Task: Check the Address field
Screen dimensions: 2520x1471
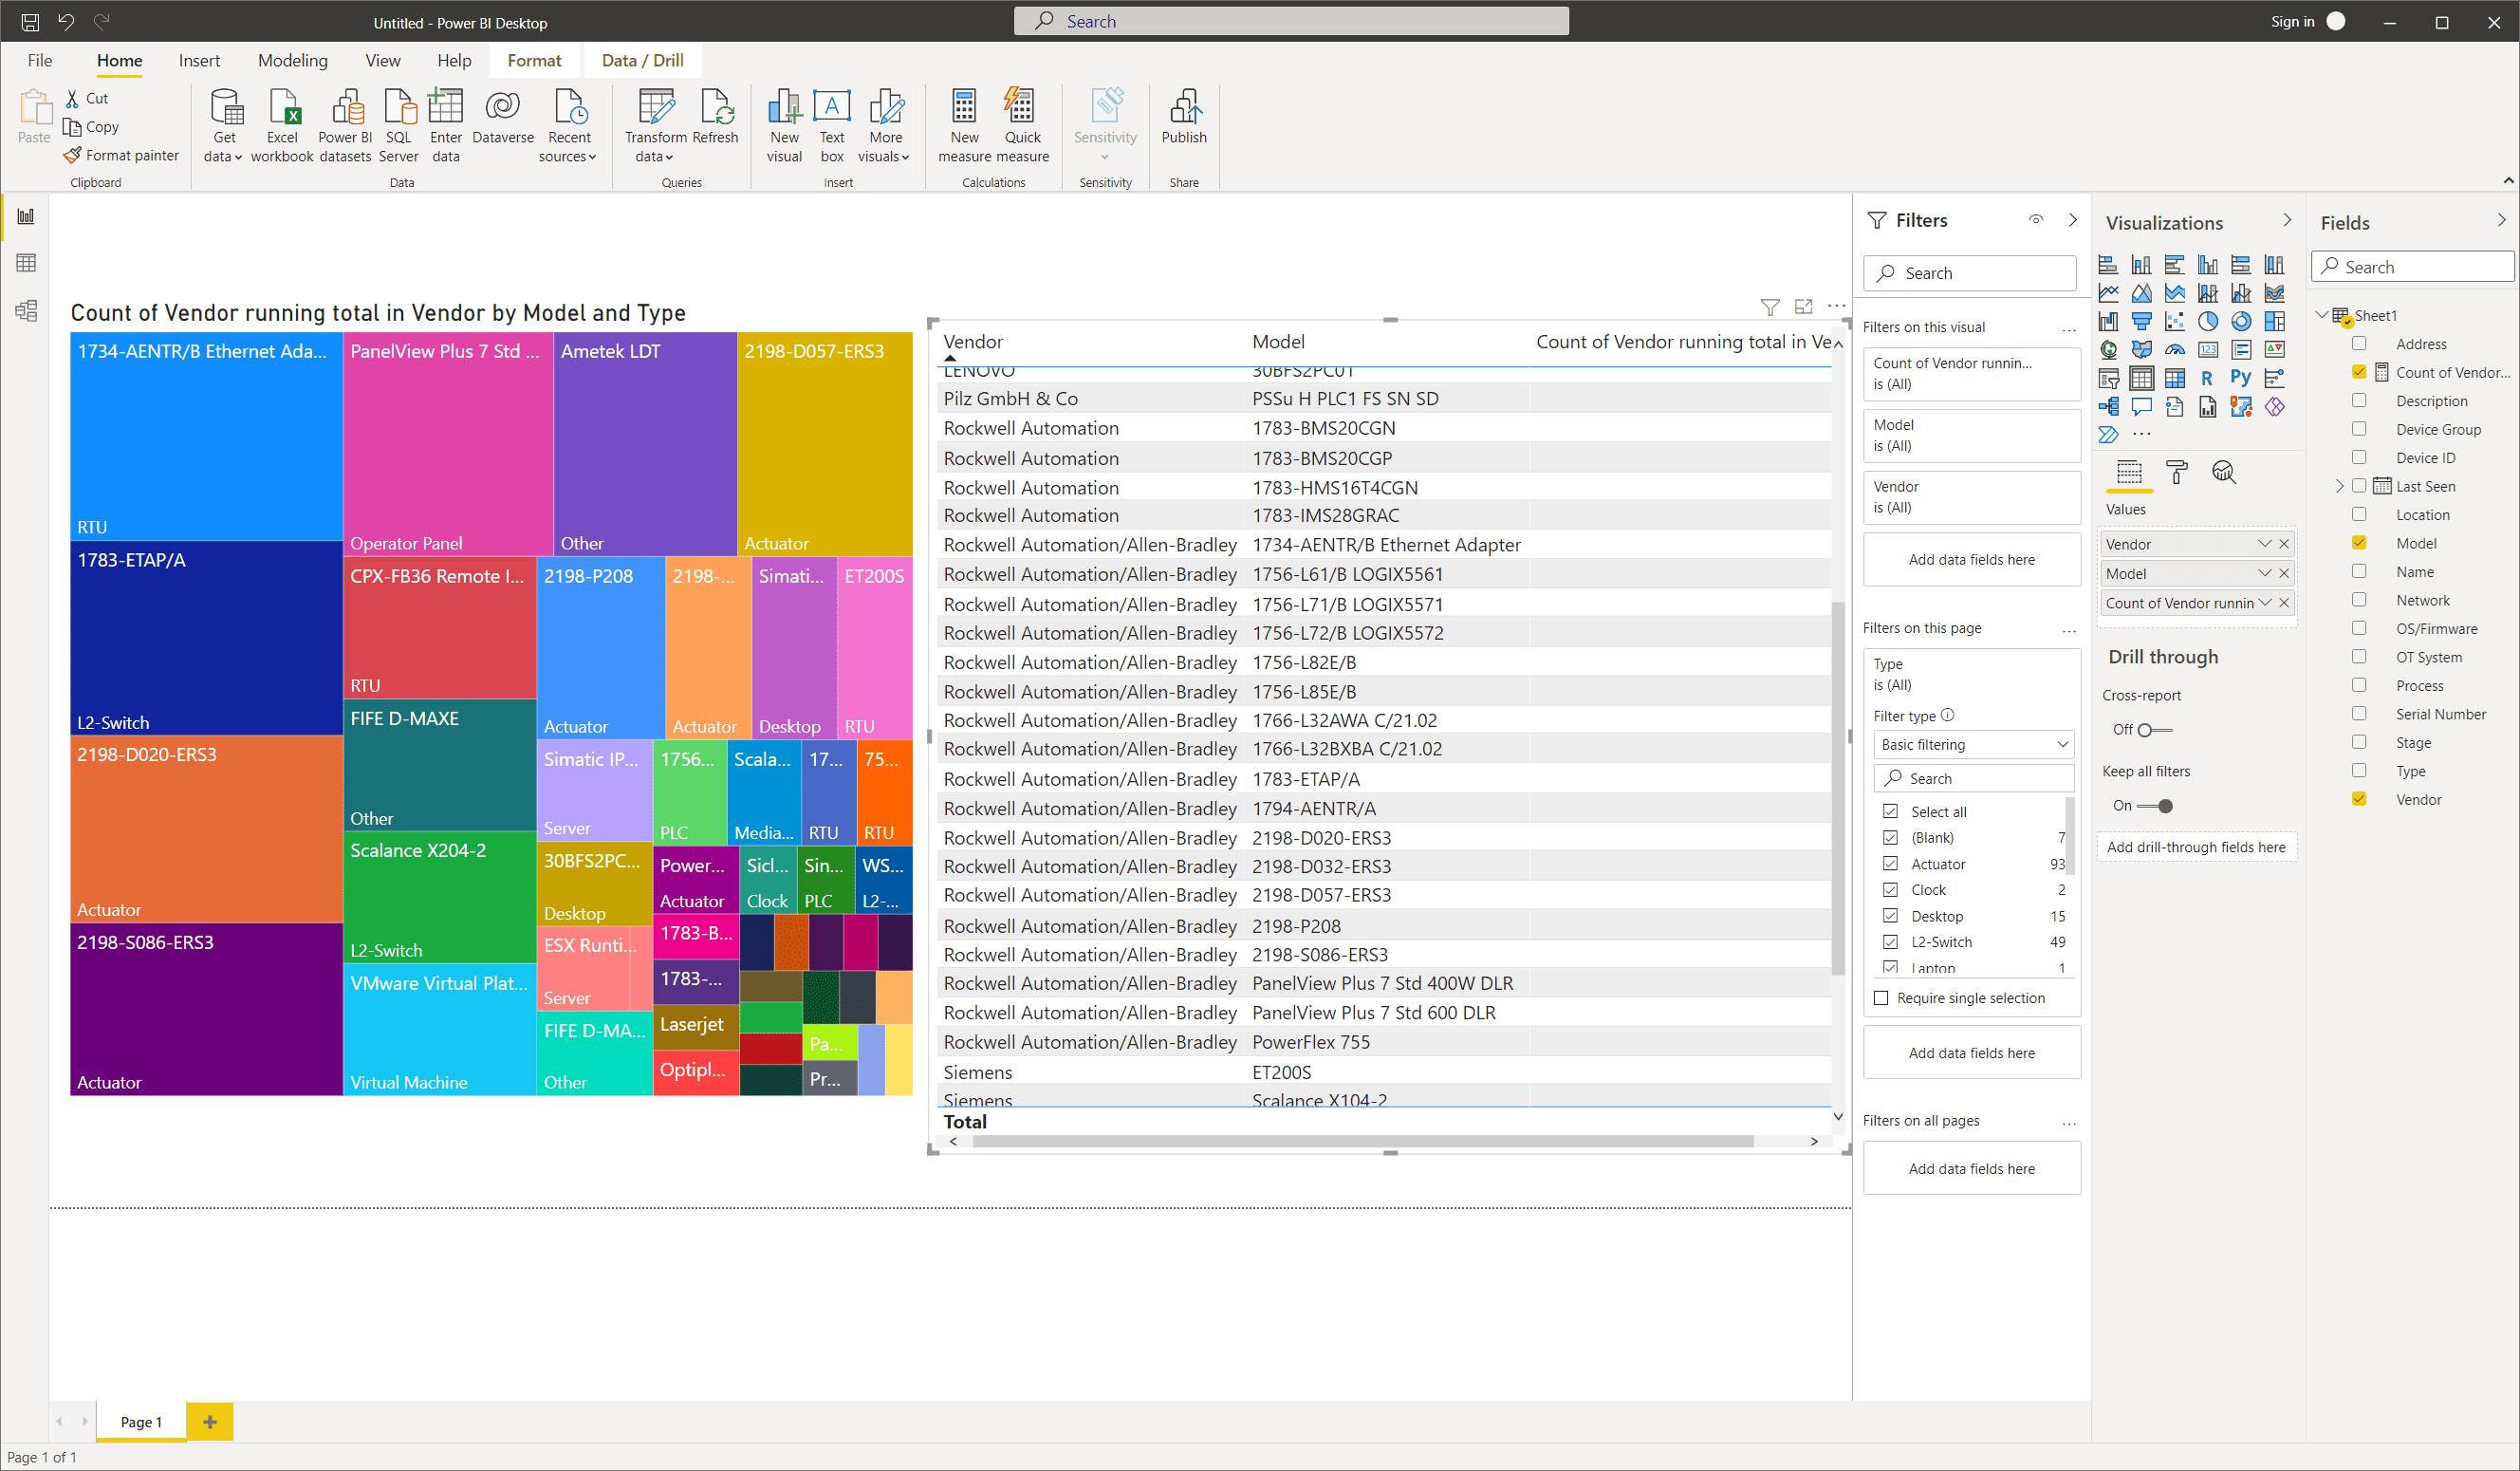Action: (x=2360, y=343)
